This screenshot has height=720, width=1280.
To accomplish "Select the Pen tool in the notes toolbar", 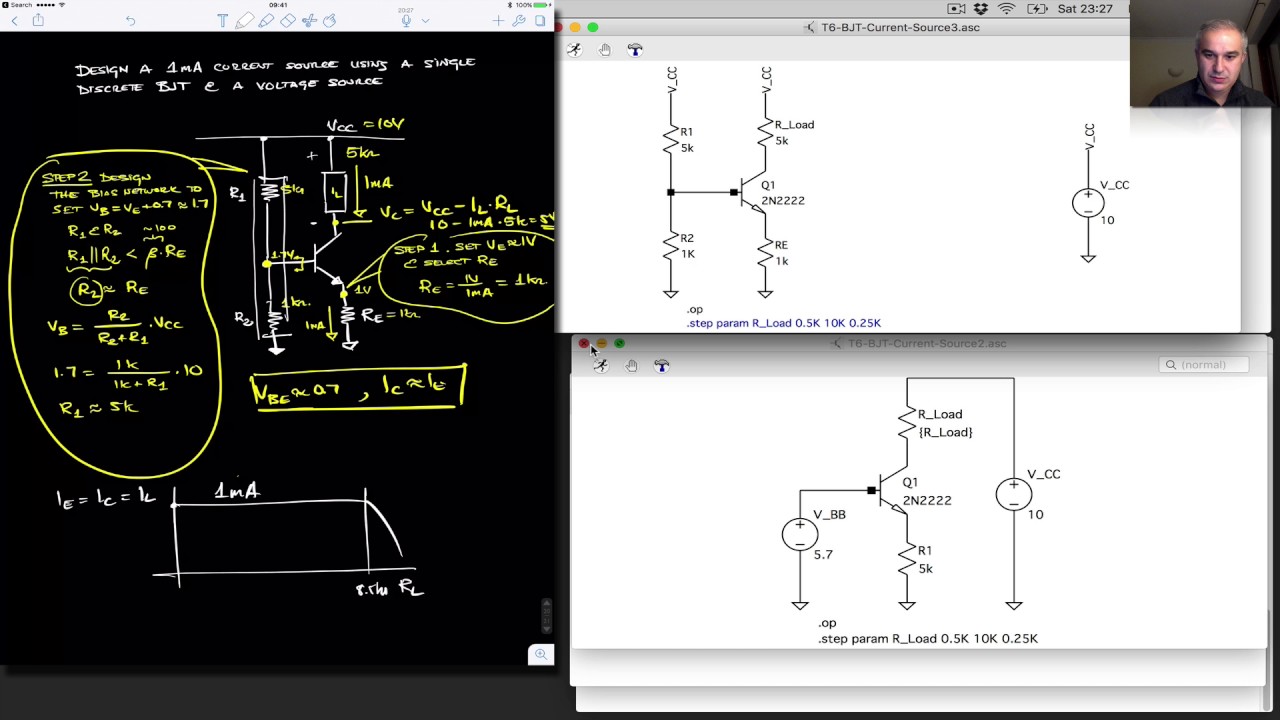I will [x=245, y=21].
